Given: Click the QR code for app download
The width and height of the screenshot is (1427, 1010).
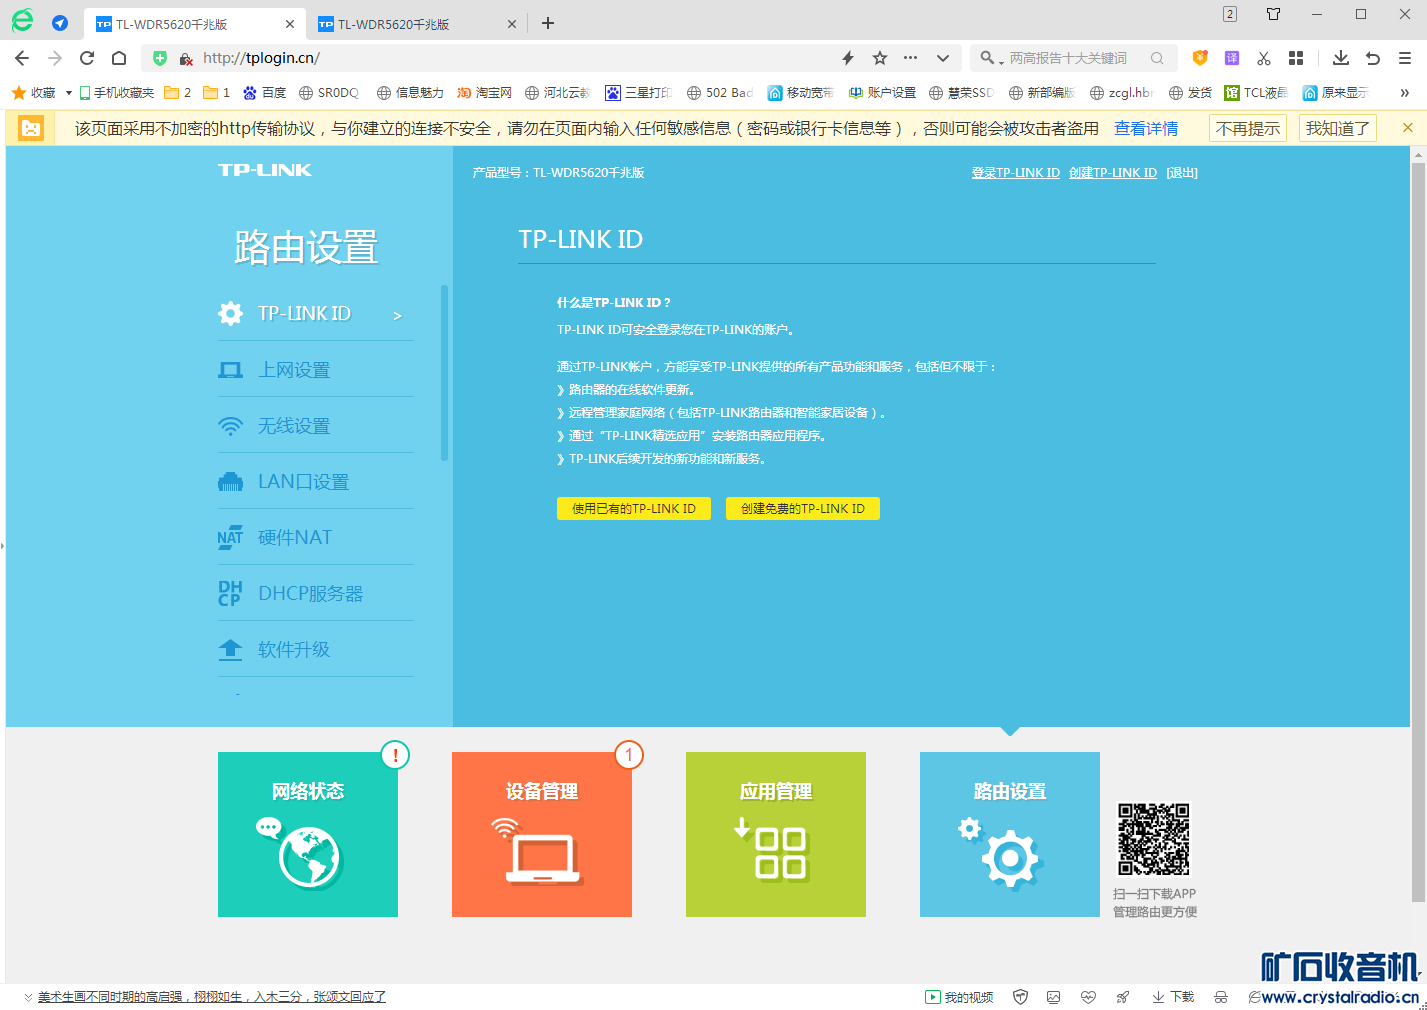Looking at the screenshot, I should [x=1153, y=839].
